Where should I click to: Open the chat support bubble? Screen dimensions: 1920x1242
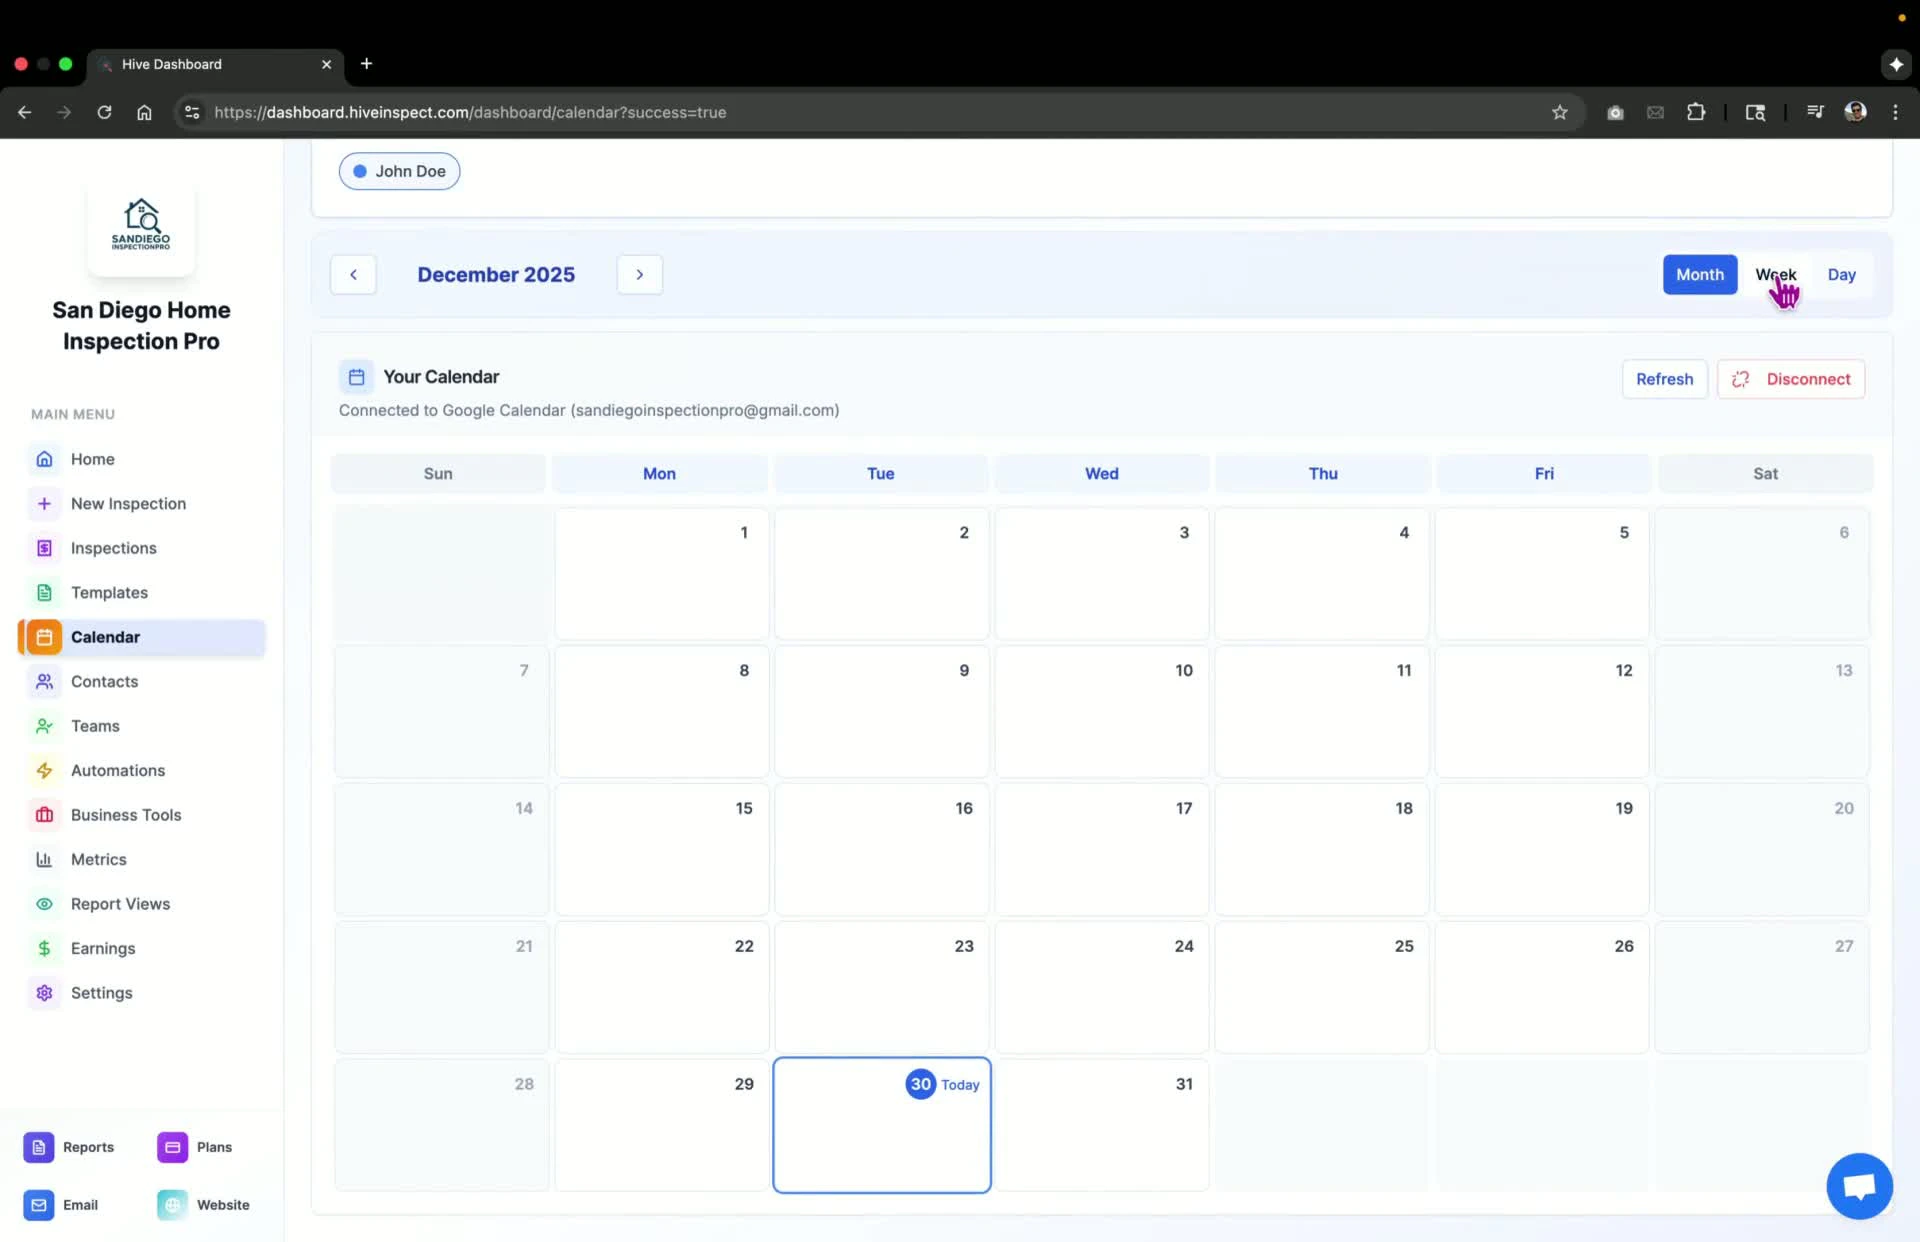[x=1858, y=1186]
